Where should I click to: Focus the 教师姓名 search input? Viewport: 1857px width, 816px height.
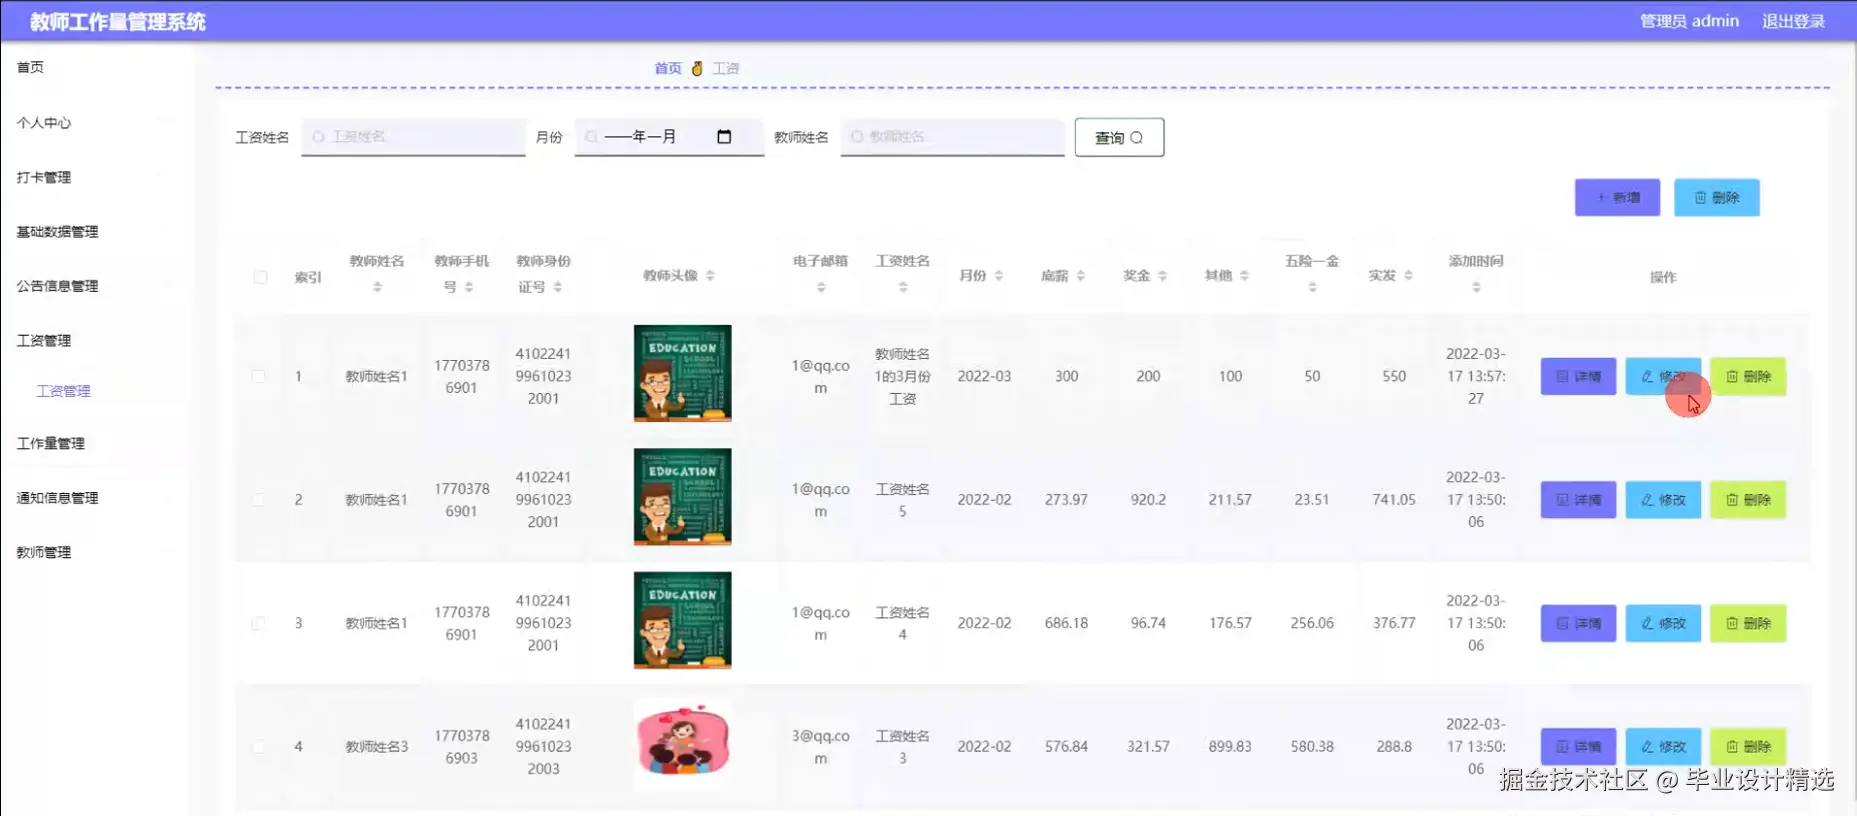coord(952,137)
